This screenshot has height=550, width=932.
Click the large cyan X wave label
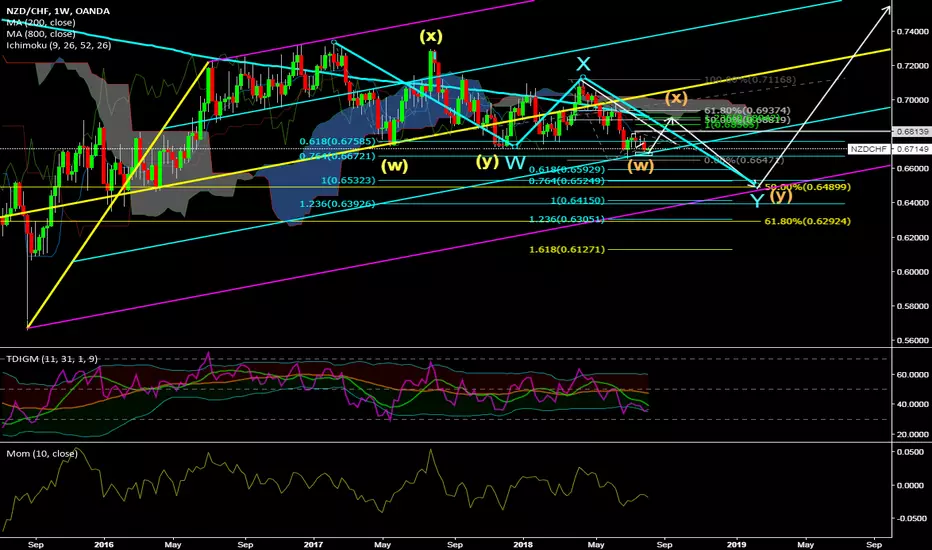pos(584,64)
